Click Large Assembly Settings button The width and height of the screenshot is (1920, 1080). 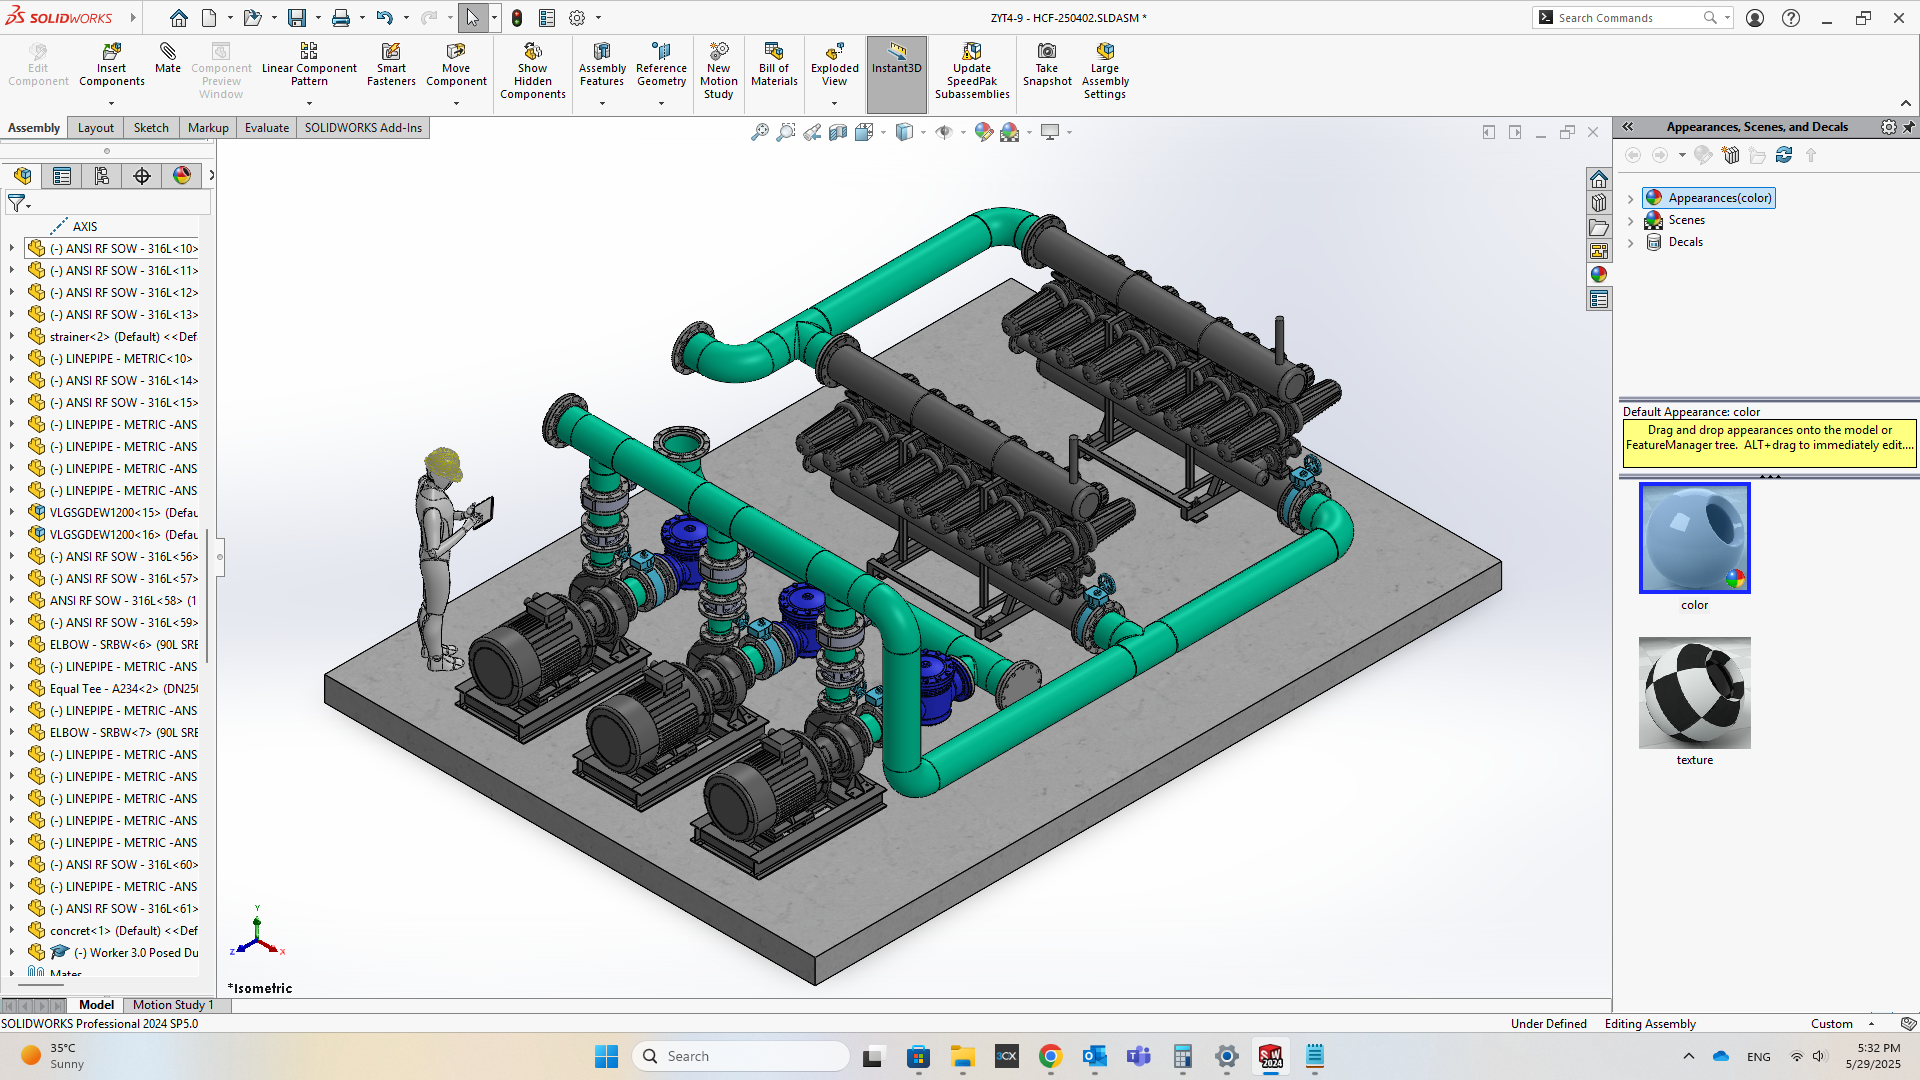1104,72
